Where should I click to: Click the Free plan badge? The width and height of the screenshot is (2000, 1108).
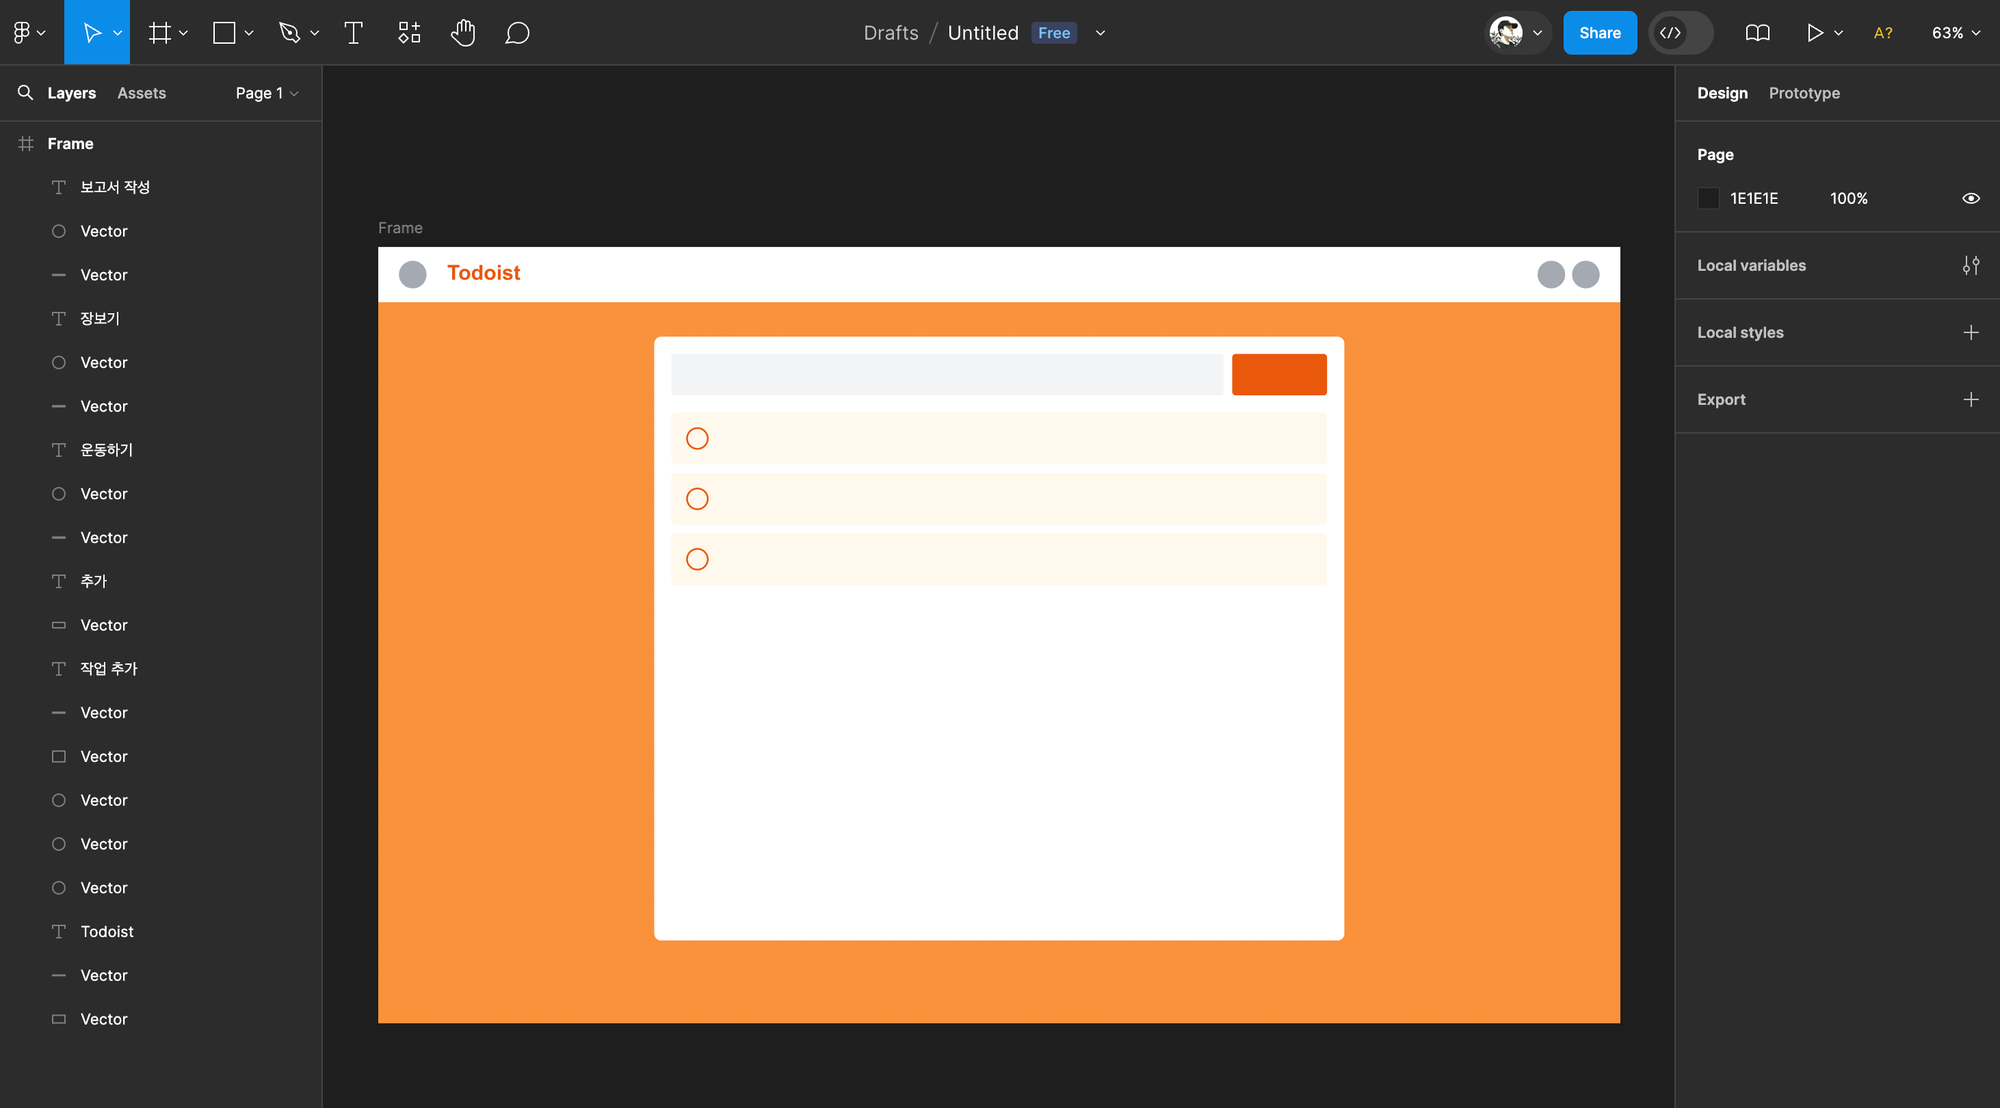coord(1054,33)
